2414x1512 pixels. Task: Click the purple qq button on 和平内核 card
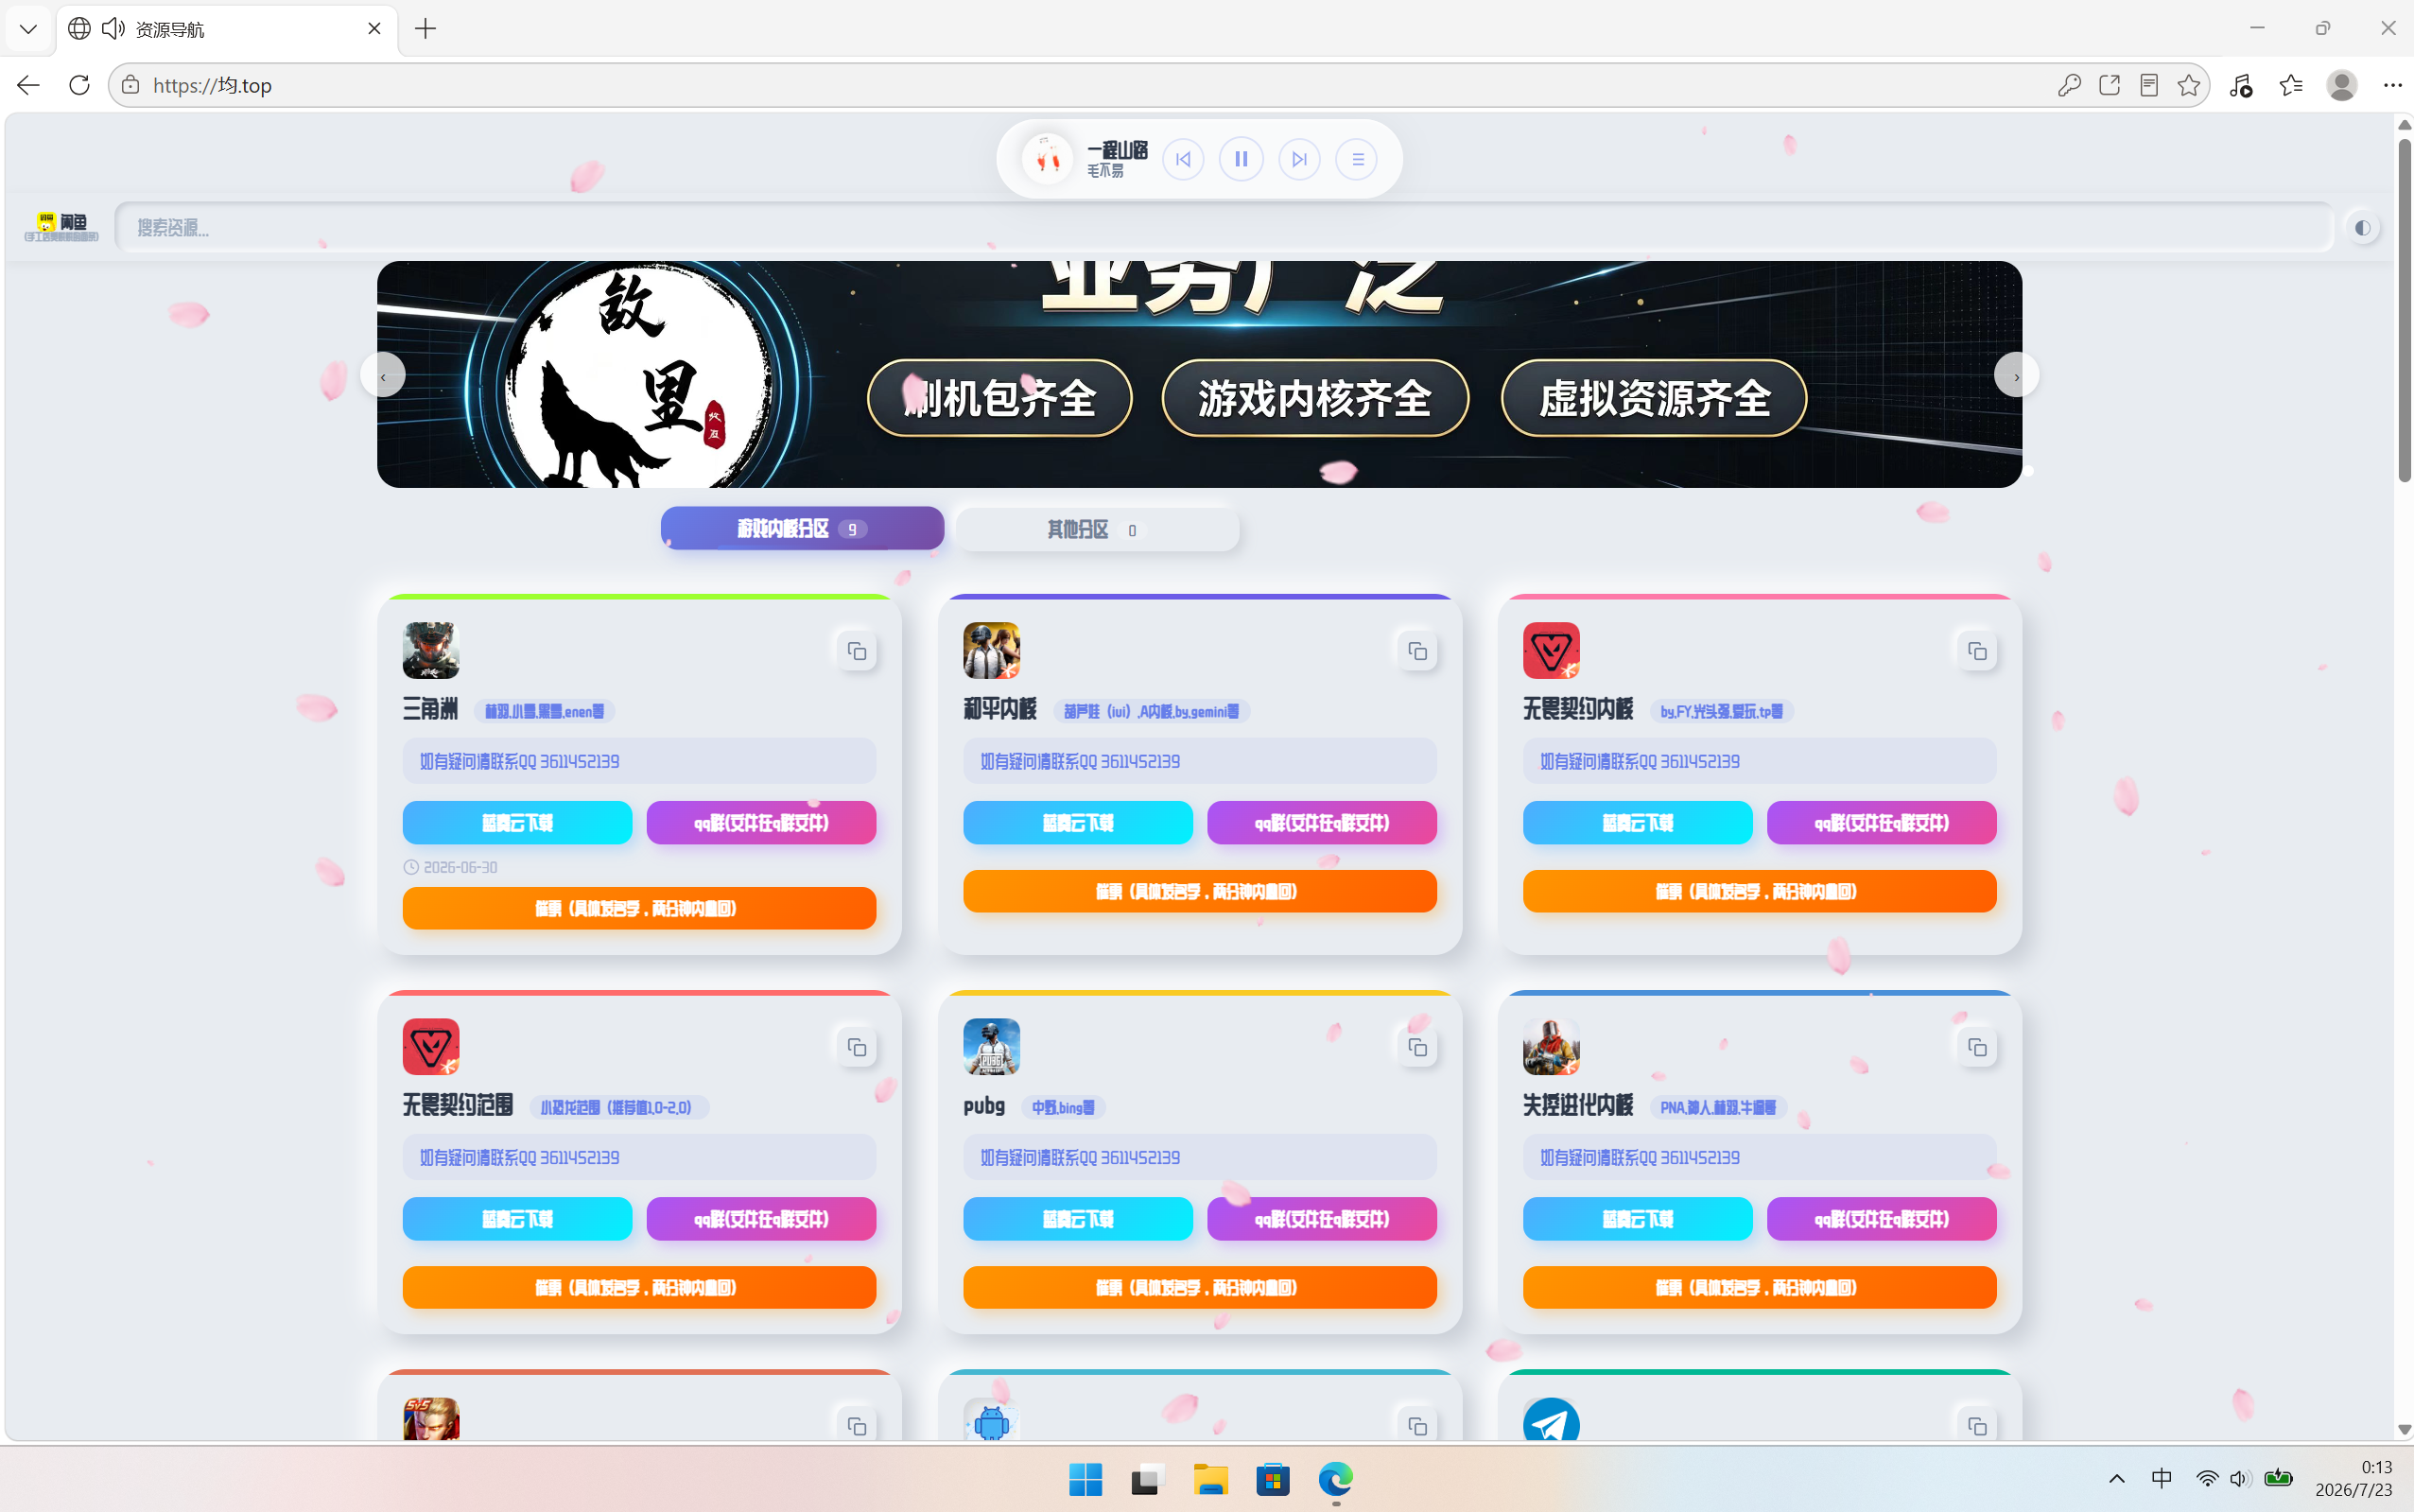pyautogui.click(x=1321, y=822)
